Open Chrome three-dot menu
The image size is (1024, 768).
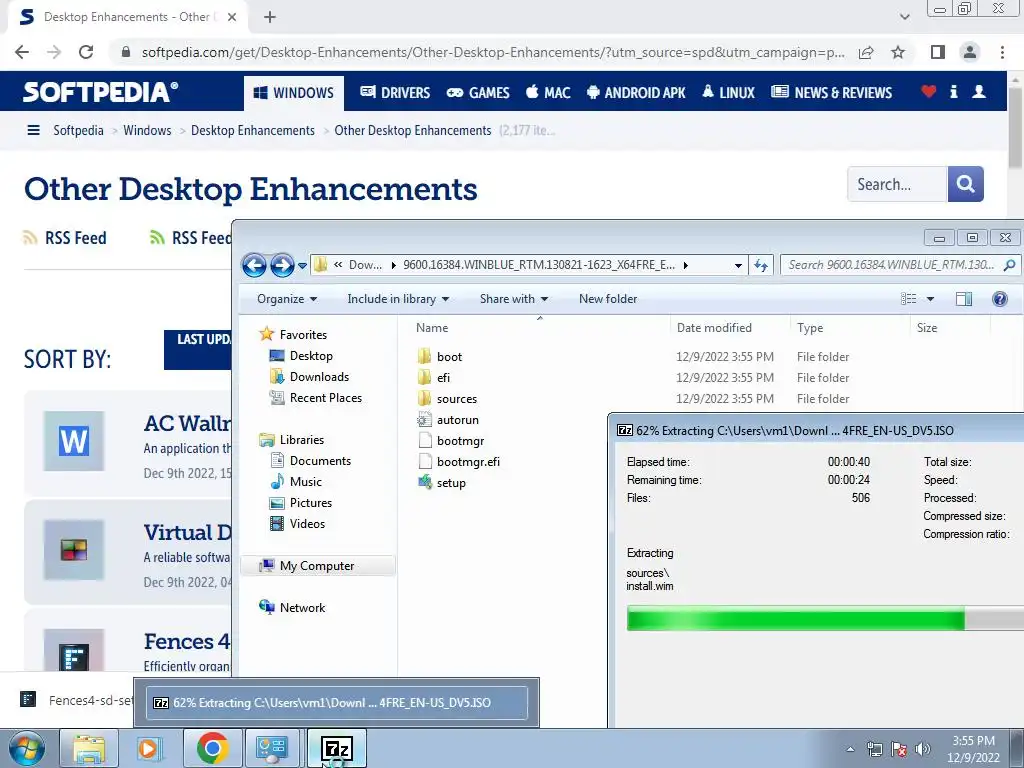click(x=1002, y=52)
